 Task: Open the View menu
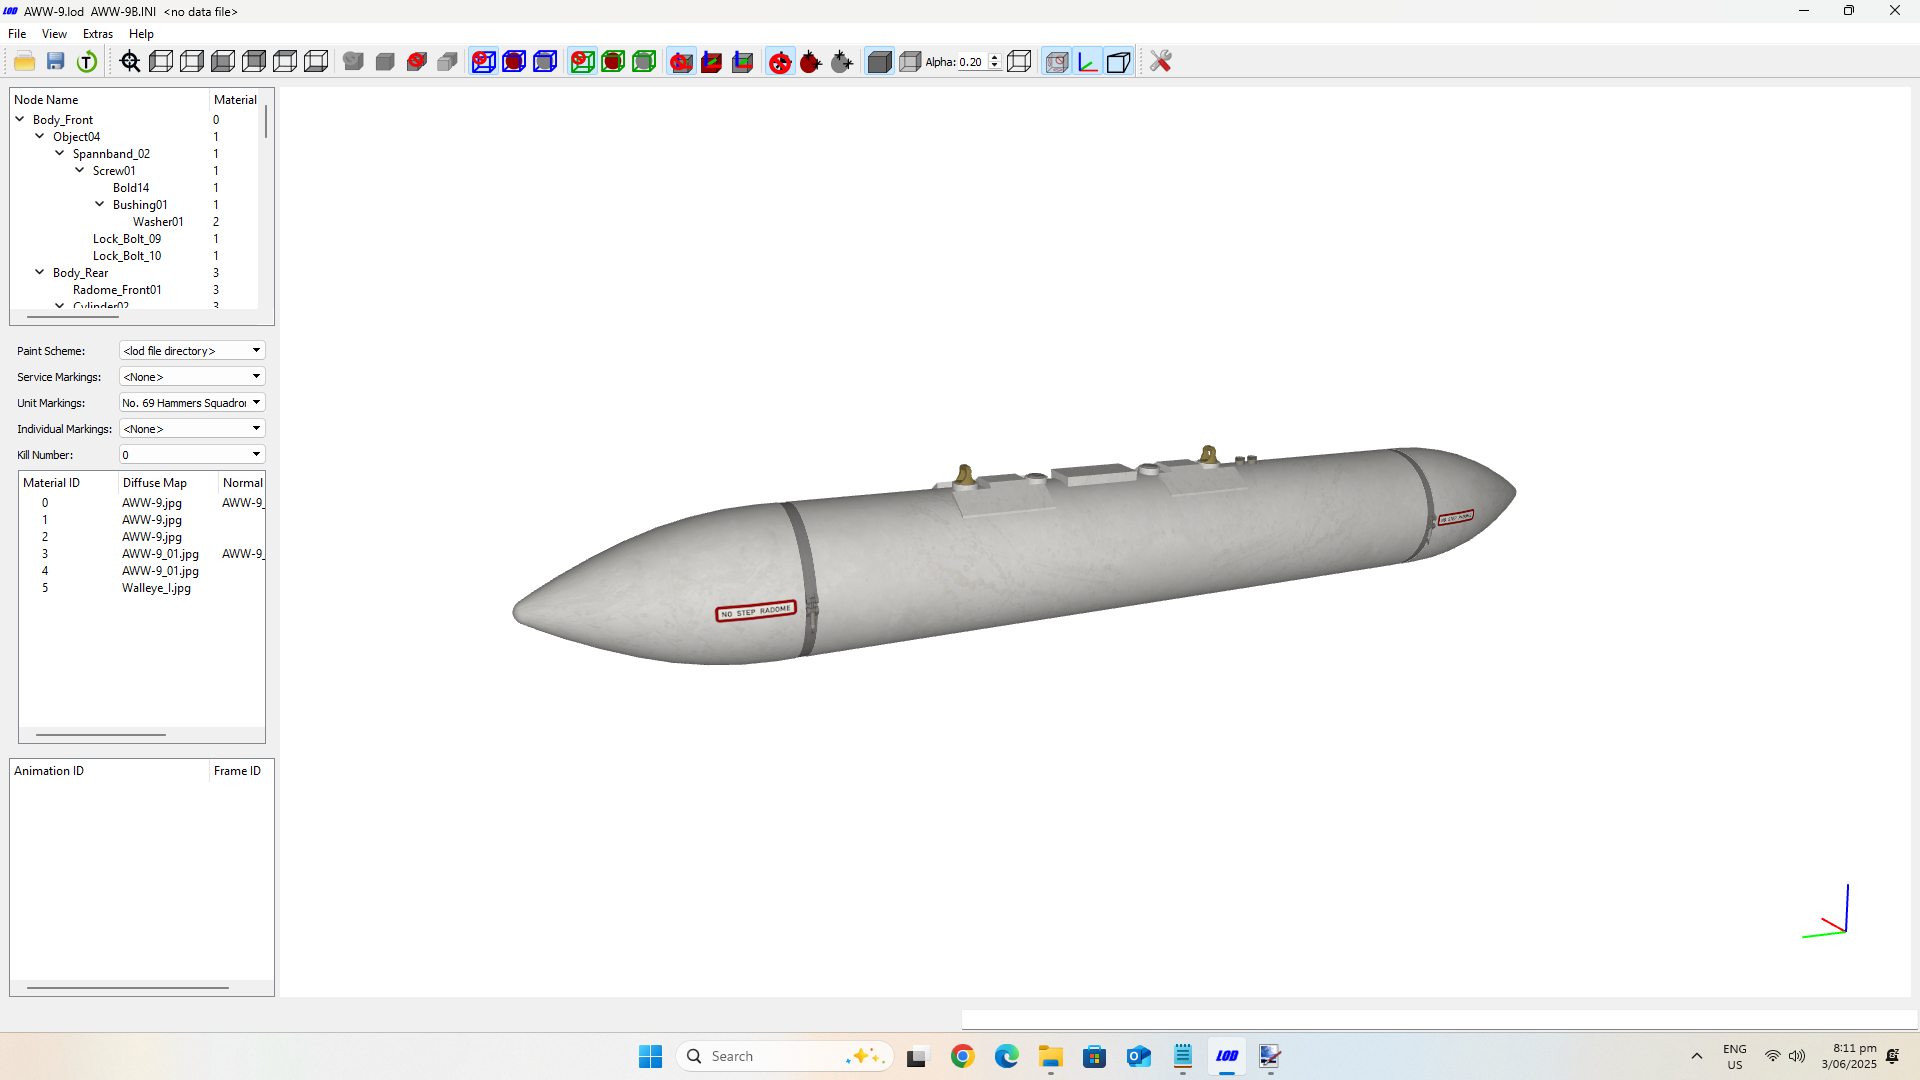[x=54, y=34]
